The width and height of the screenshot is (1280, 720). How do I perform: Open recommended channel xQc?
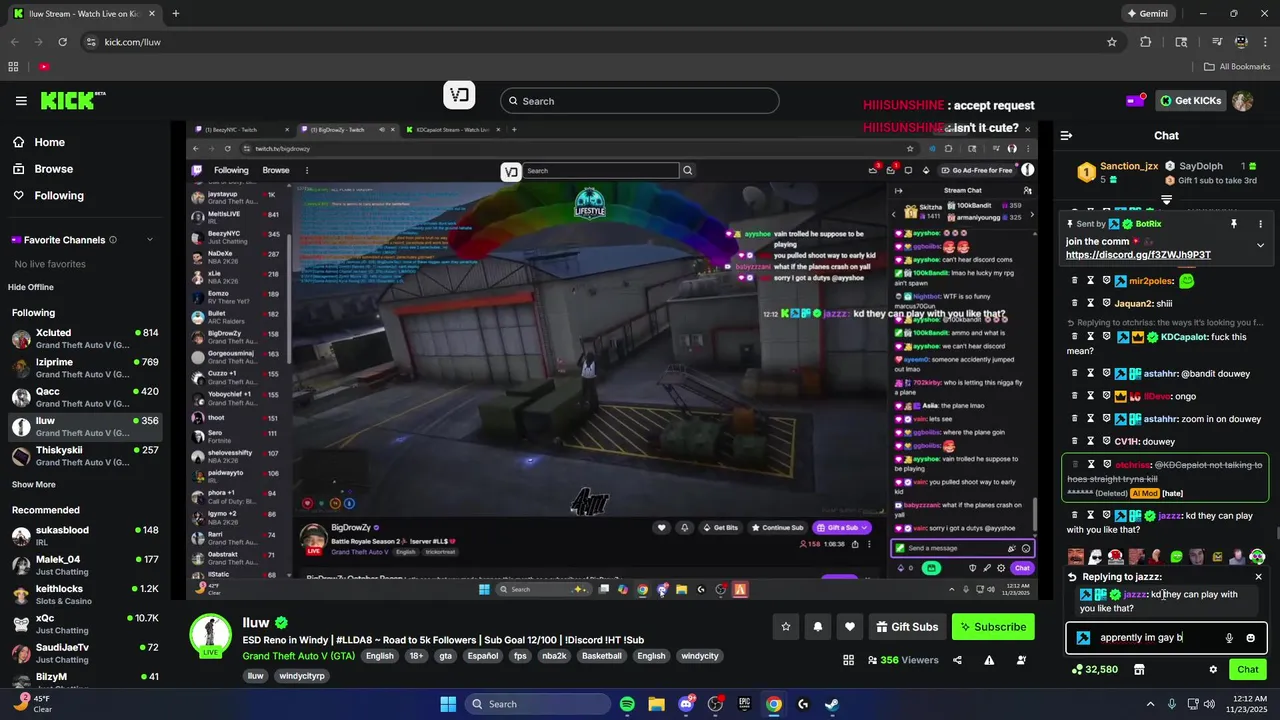(x=84, y=624)
